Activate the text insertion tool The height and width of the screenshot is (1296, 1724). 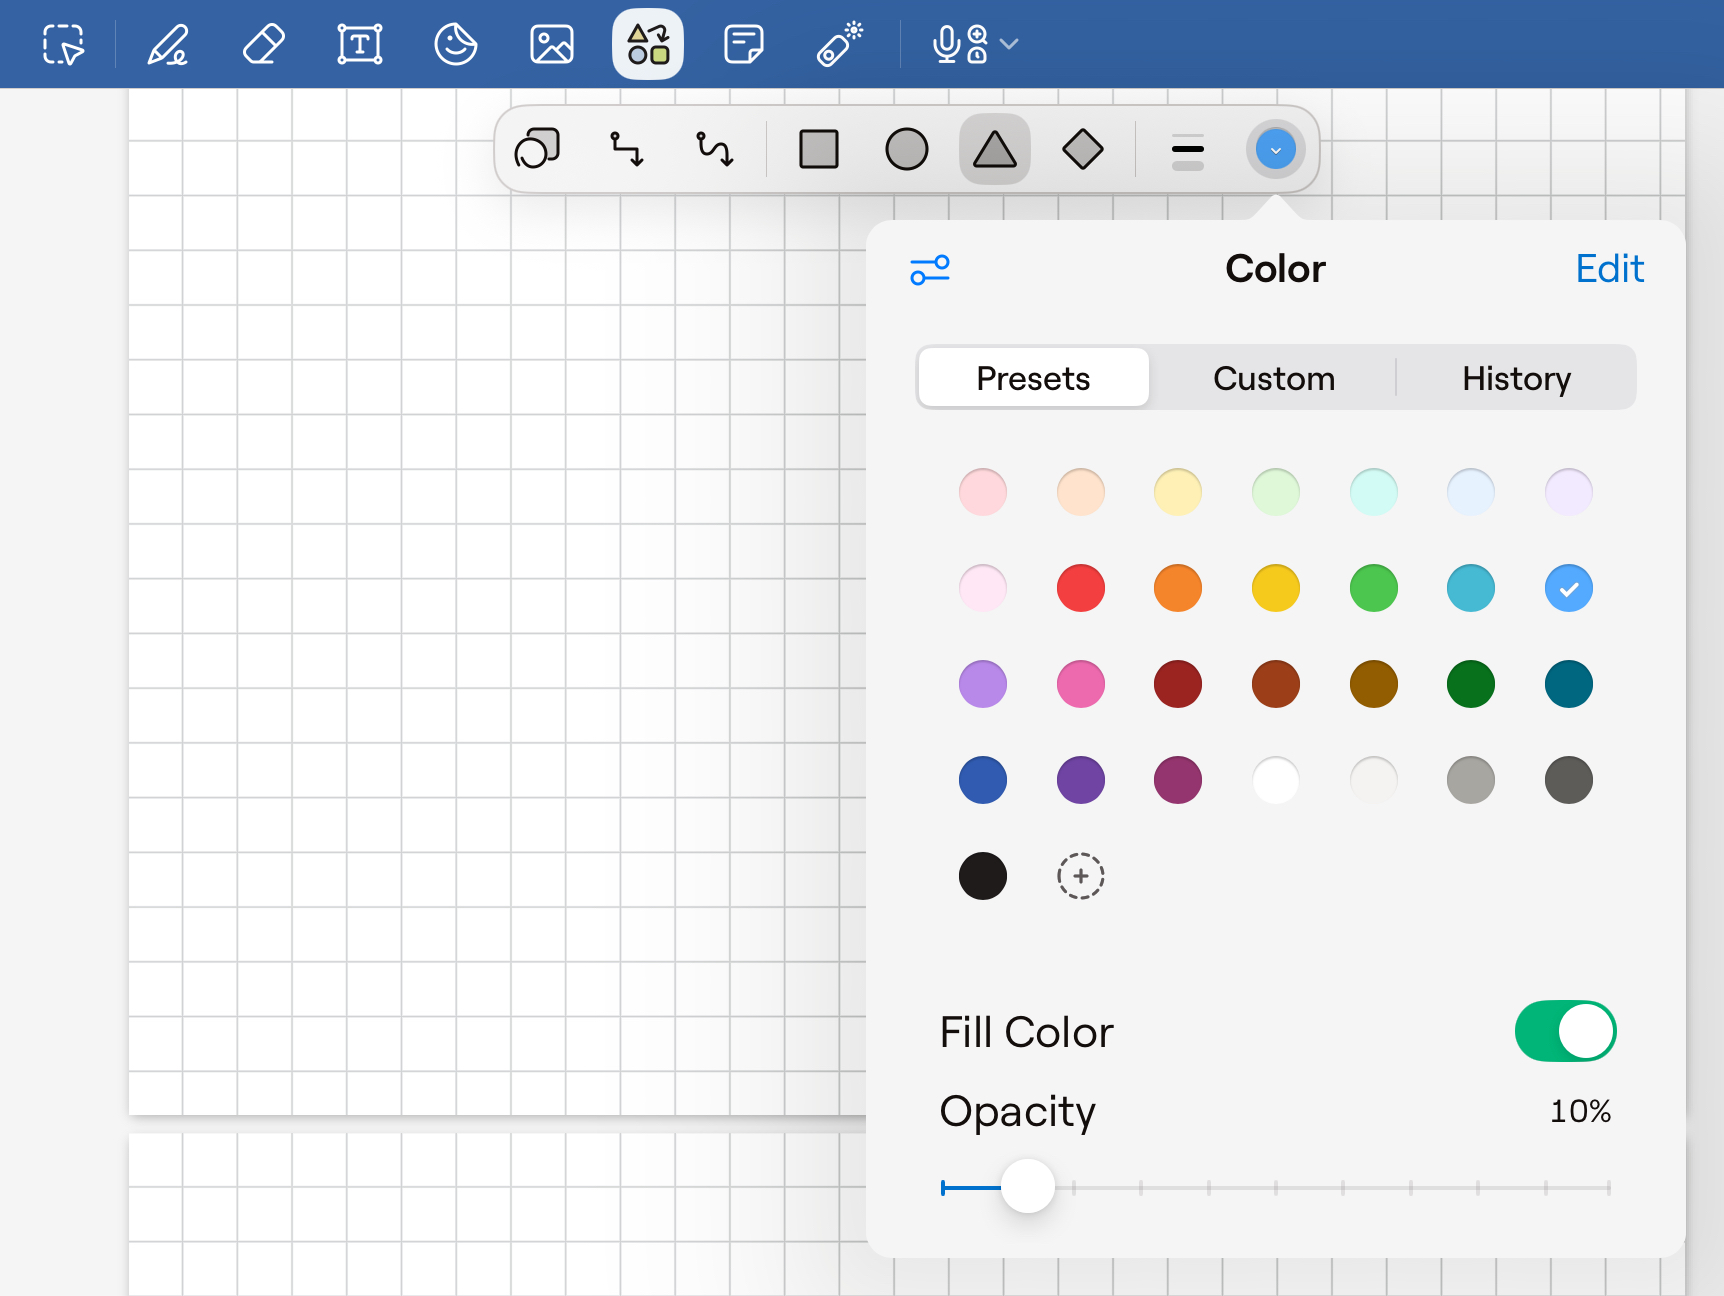pyautogui.click(x=359, y=44)
